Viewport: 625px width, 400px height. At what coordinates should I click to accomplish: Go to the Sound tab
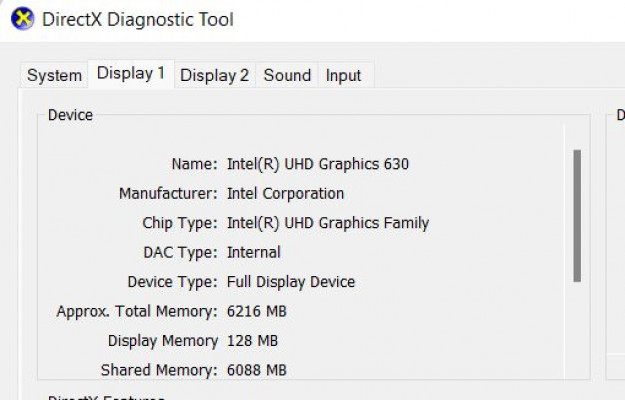click(x=287, y=75)
